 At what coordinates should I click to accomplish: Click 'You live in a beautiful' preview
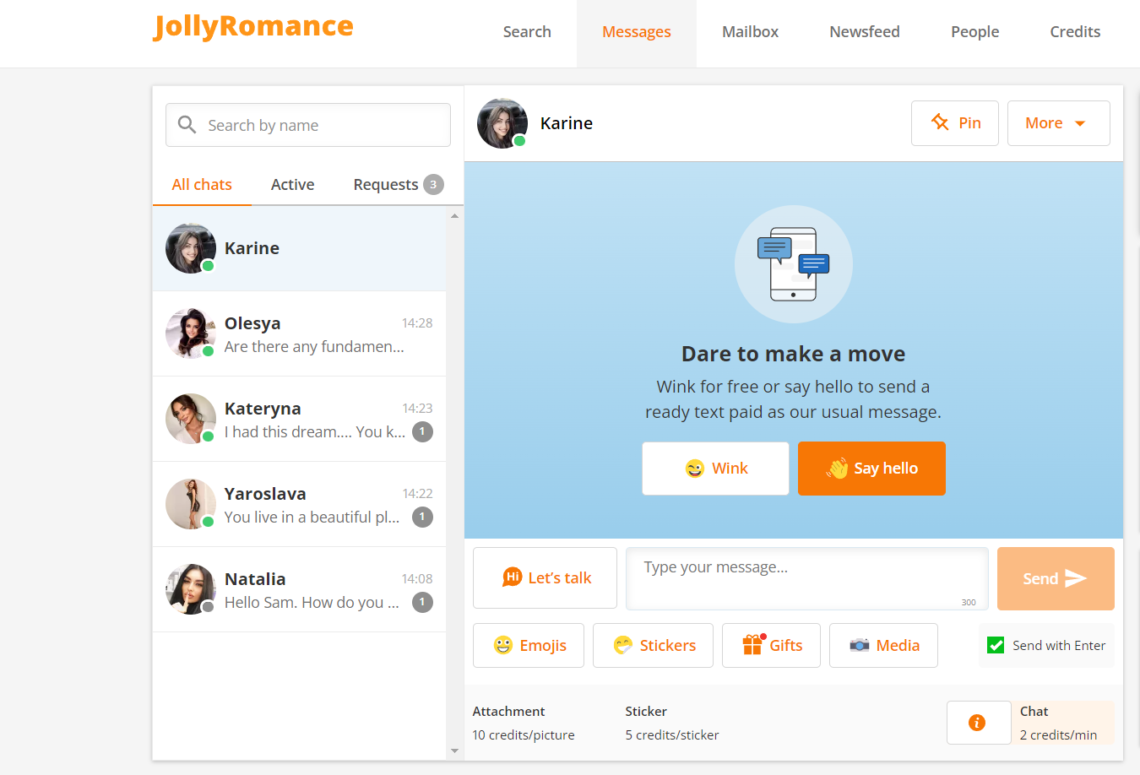pos(312,517)
